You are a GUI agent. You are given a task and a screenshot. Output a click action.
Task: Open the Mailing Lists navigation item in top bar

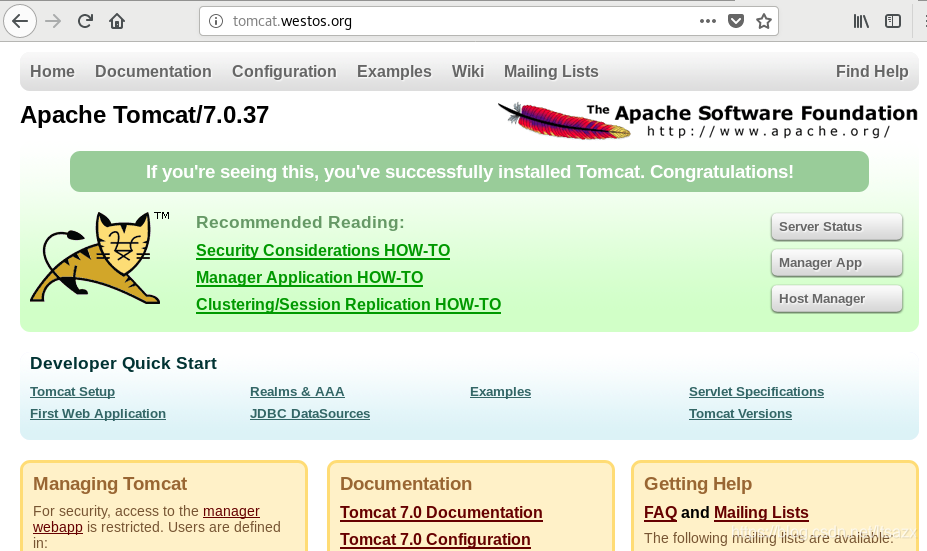[x=551, y=72]
